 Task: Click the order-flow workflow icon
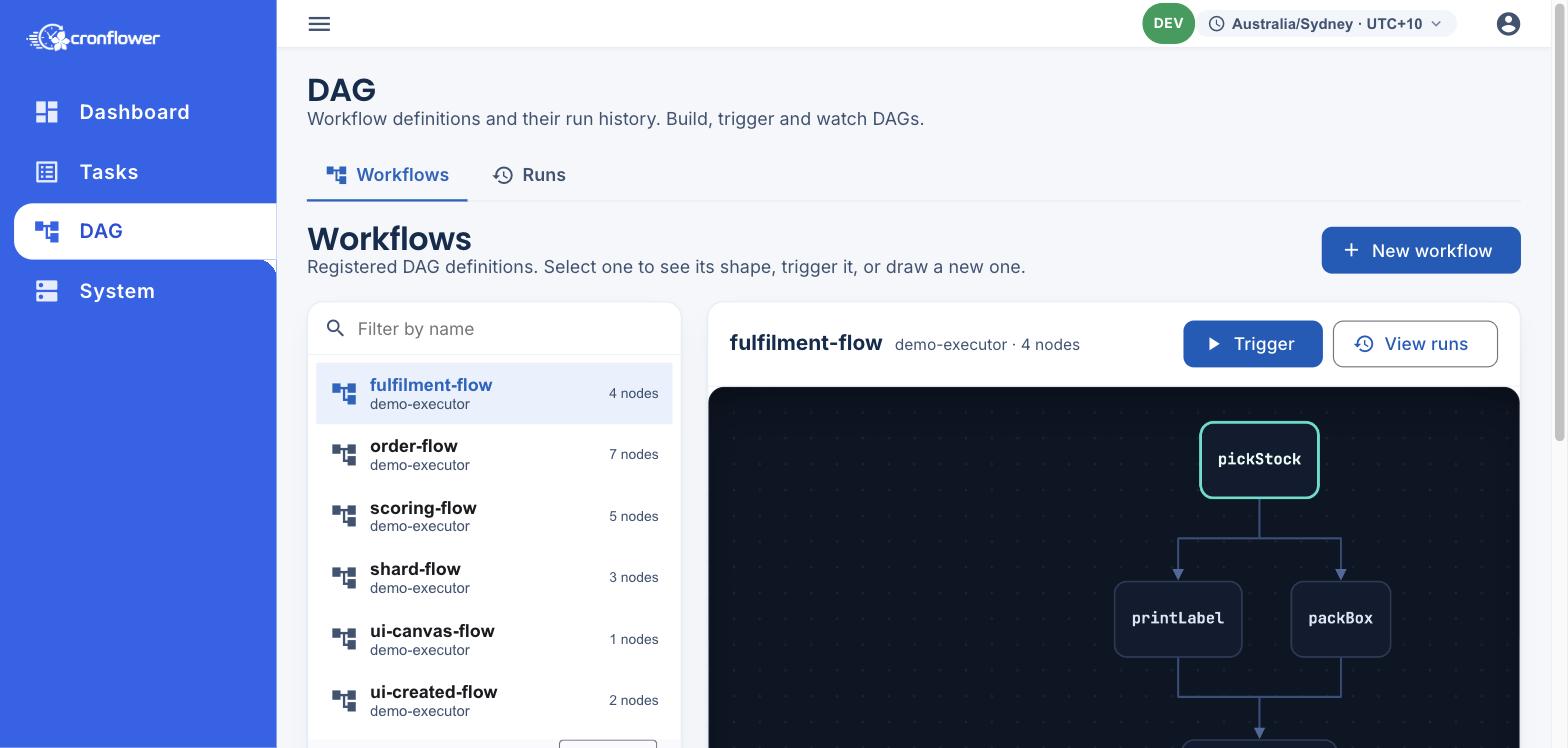[344, 455]
